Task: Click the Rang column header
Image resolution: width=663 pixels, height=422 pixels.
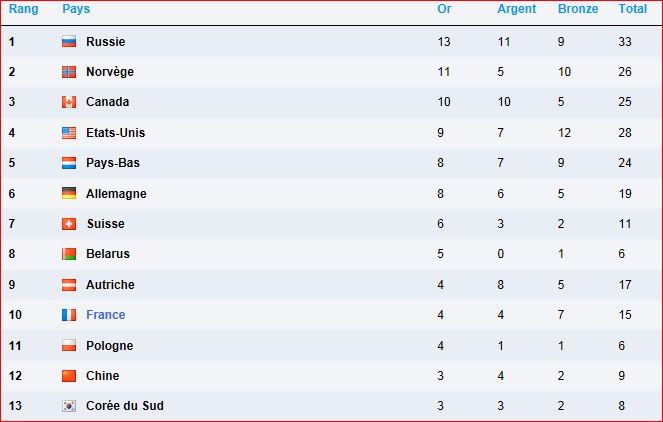Action: click(24, 9)
